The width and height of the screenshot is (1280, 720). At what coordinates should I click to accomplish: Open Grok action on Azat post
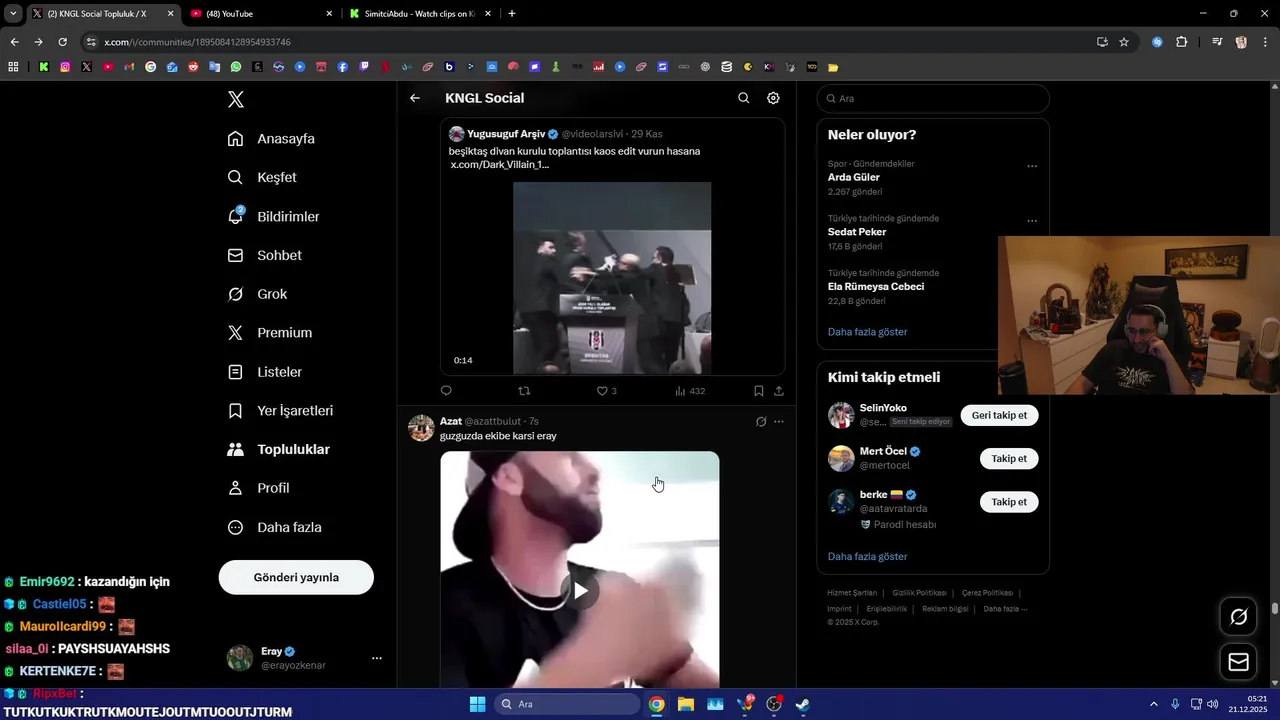click(761, 422)
